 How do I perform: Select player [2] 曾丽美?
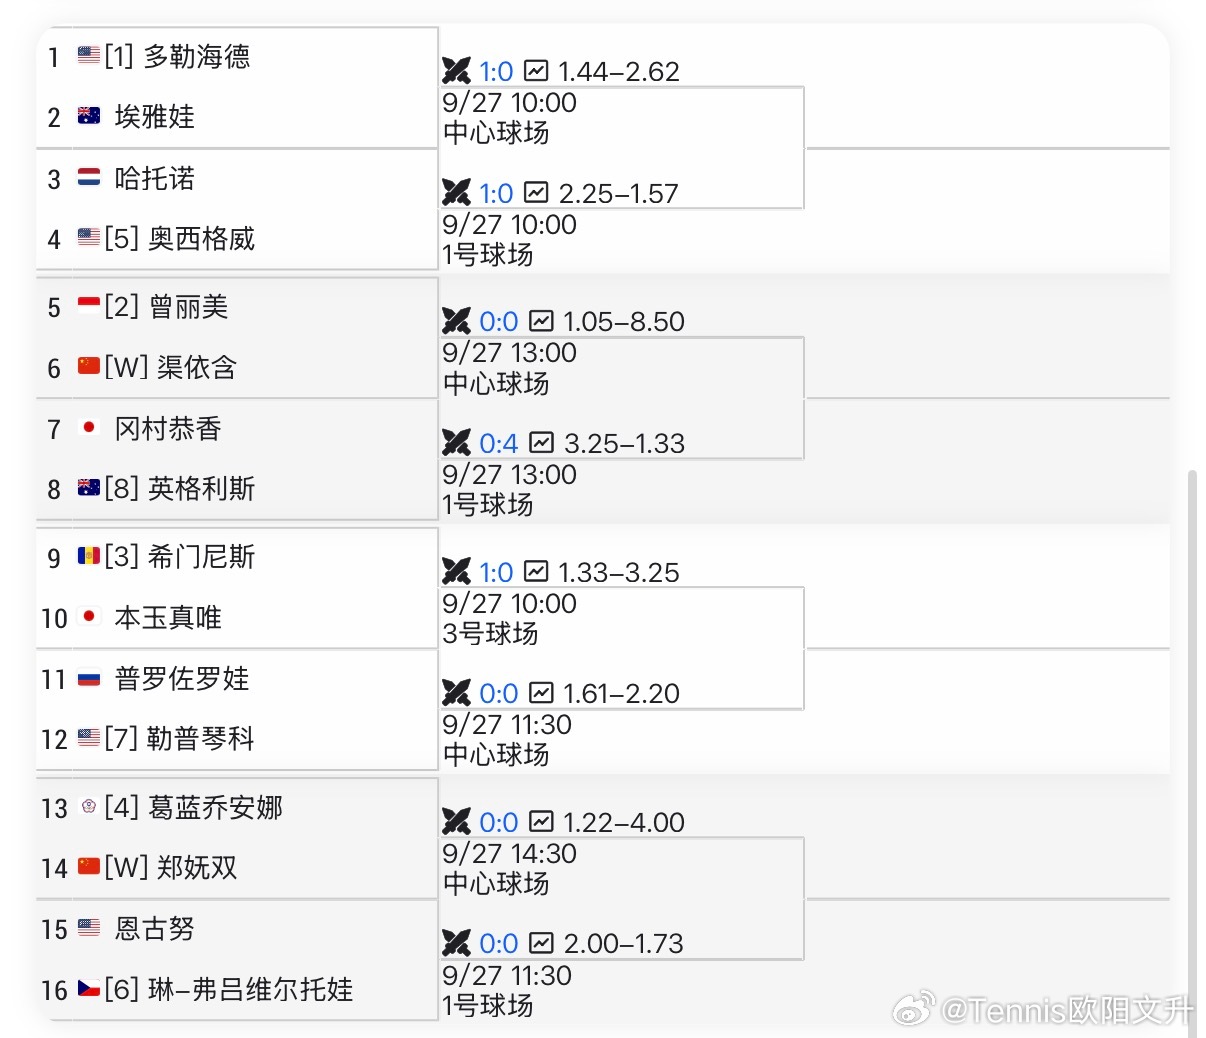coord(166,306)
